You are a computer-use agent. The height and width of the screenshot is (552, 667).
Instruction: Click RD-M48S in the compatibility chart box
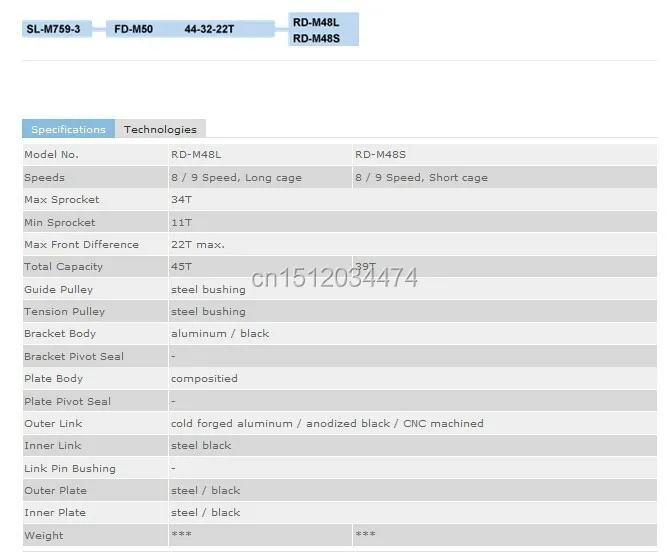pos(316,38)
